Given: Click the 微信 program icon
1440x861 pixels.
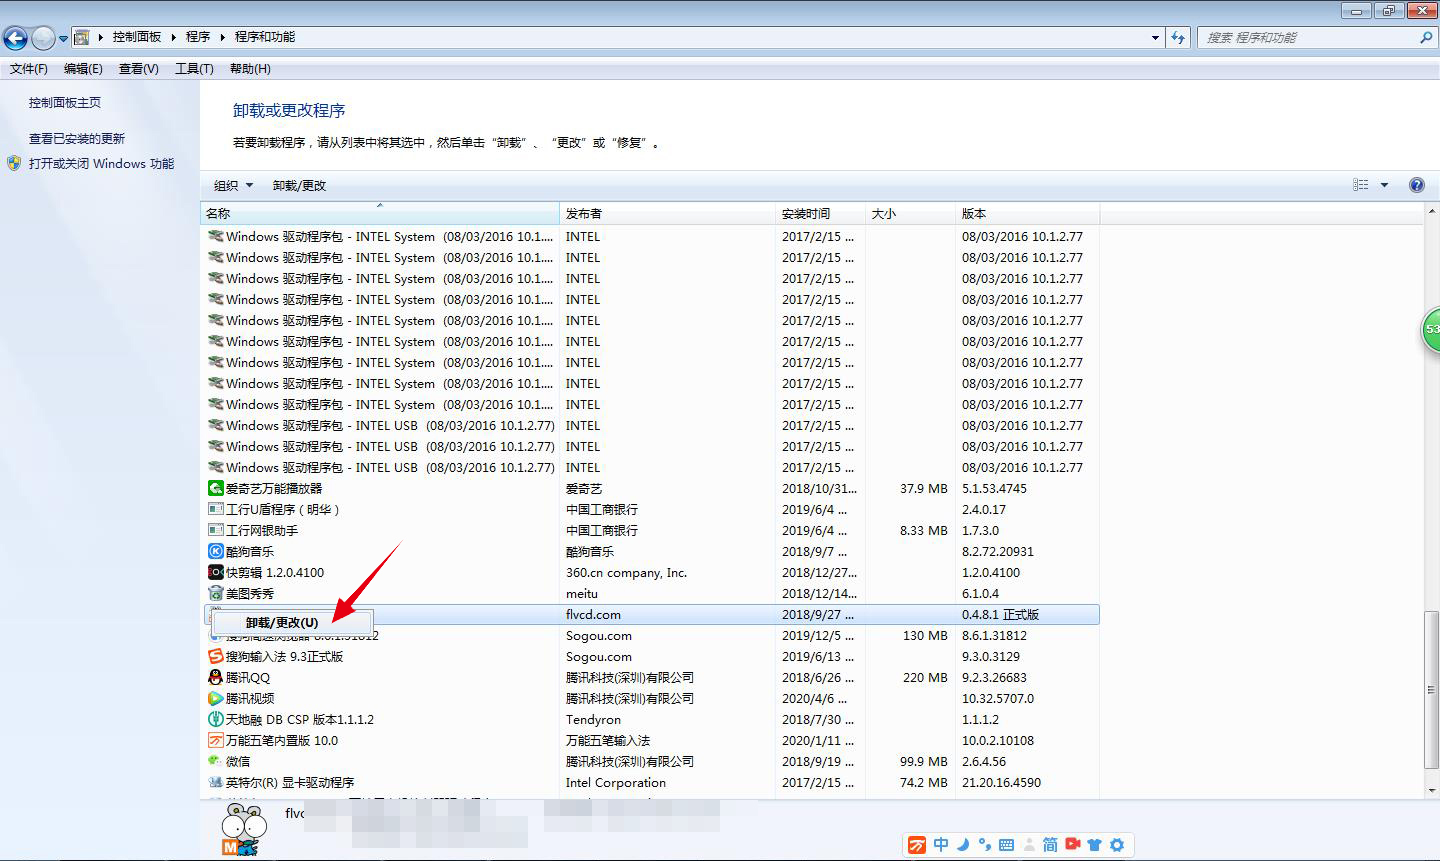Looking at the screenshot, I should click(x=215, y=762).
